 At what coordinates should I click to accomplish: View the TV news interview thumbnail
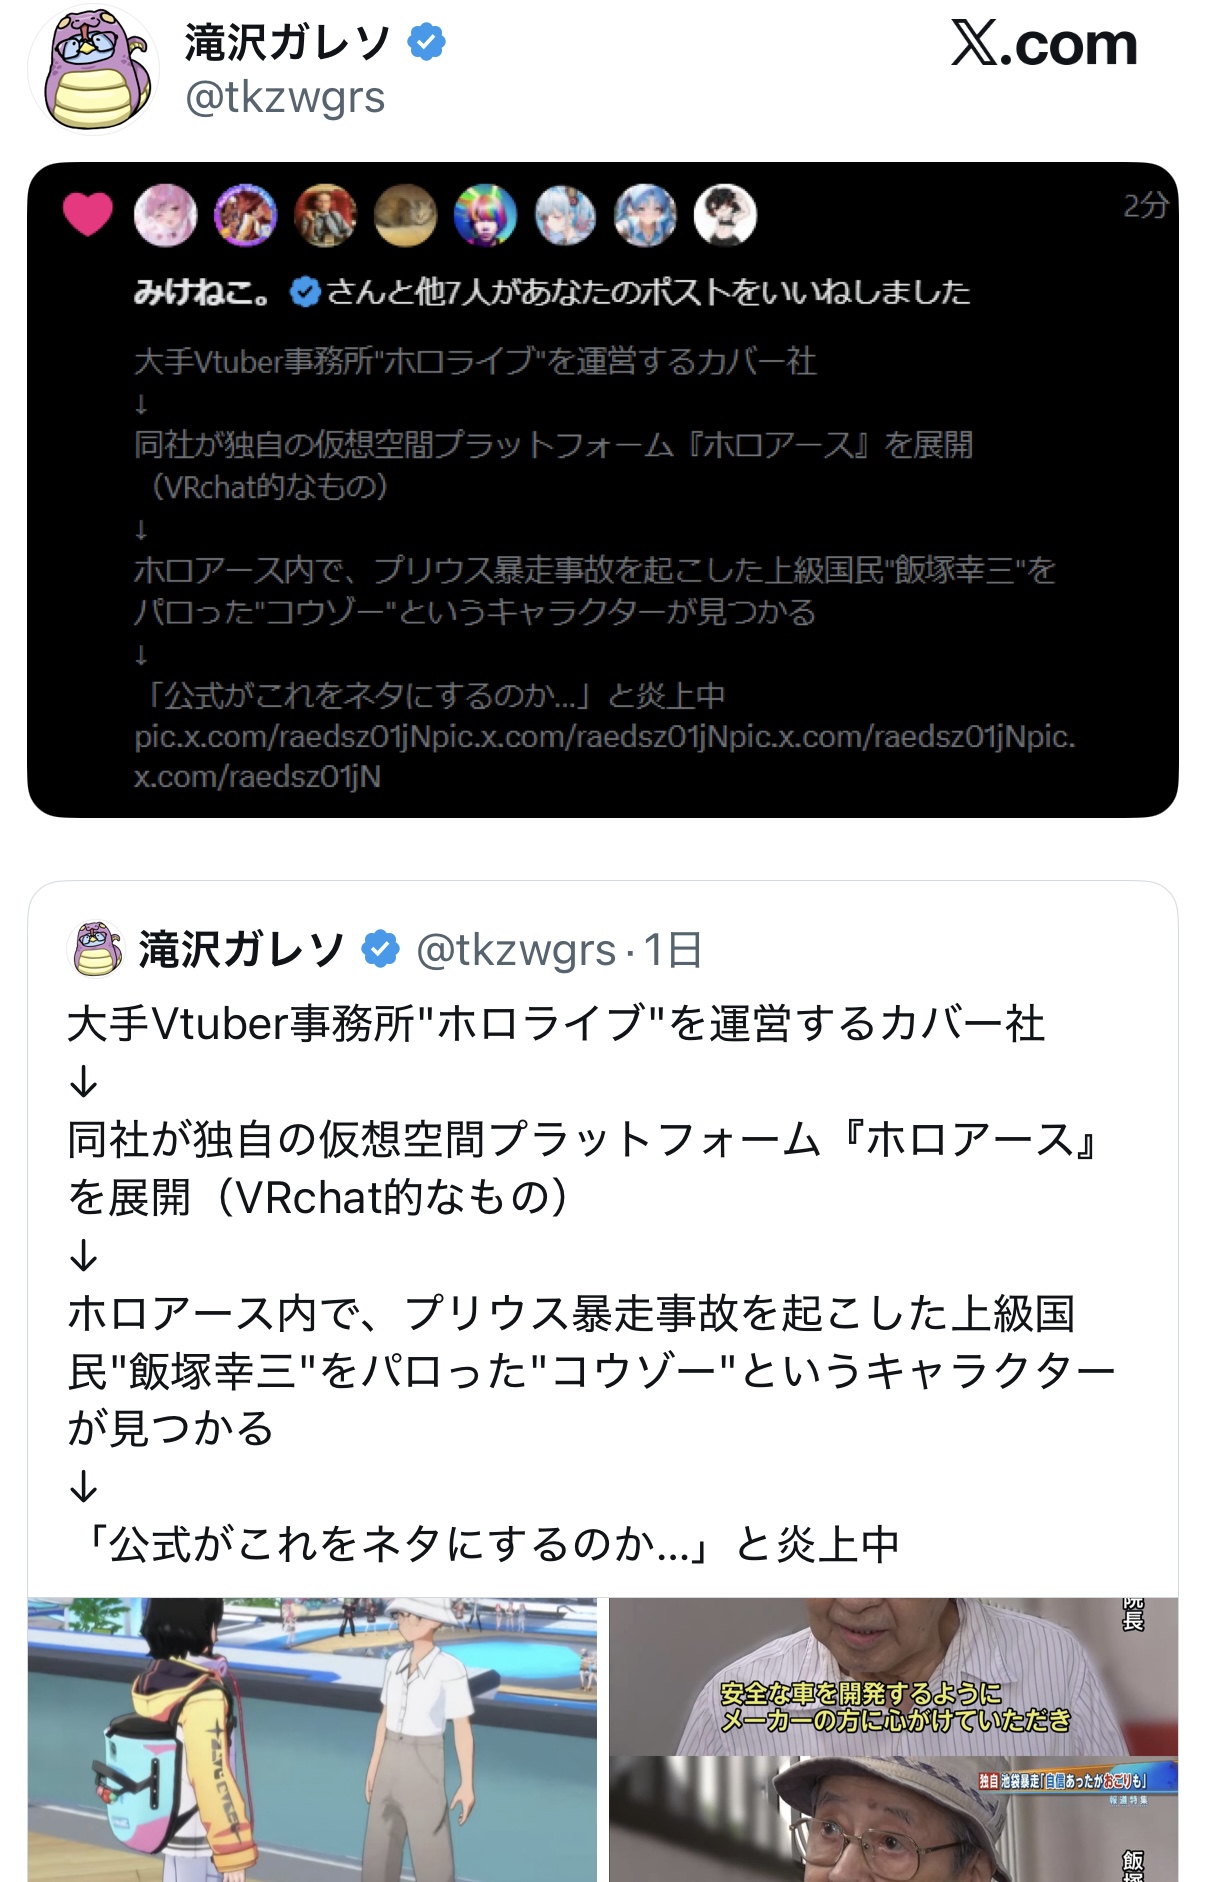pos(894,1739)
